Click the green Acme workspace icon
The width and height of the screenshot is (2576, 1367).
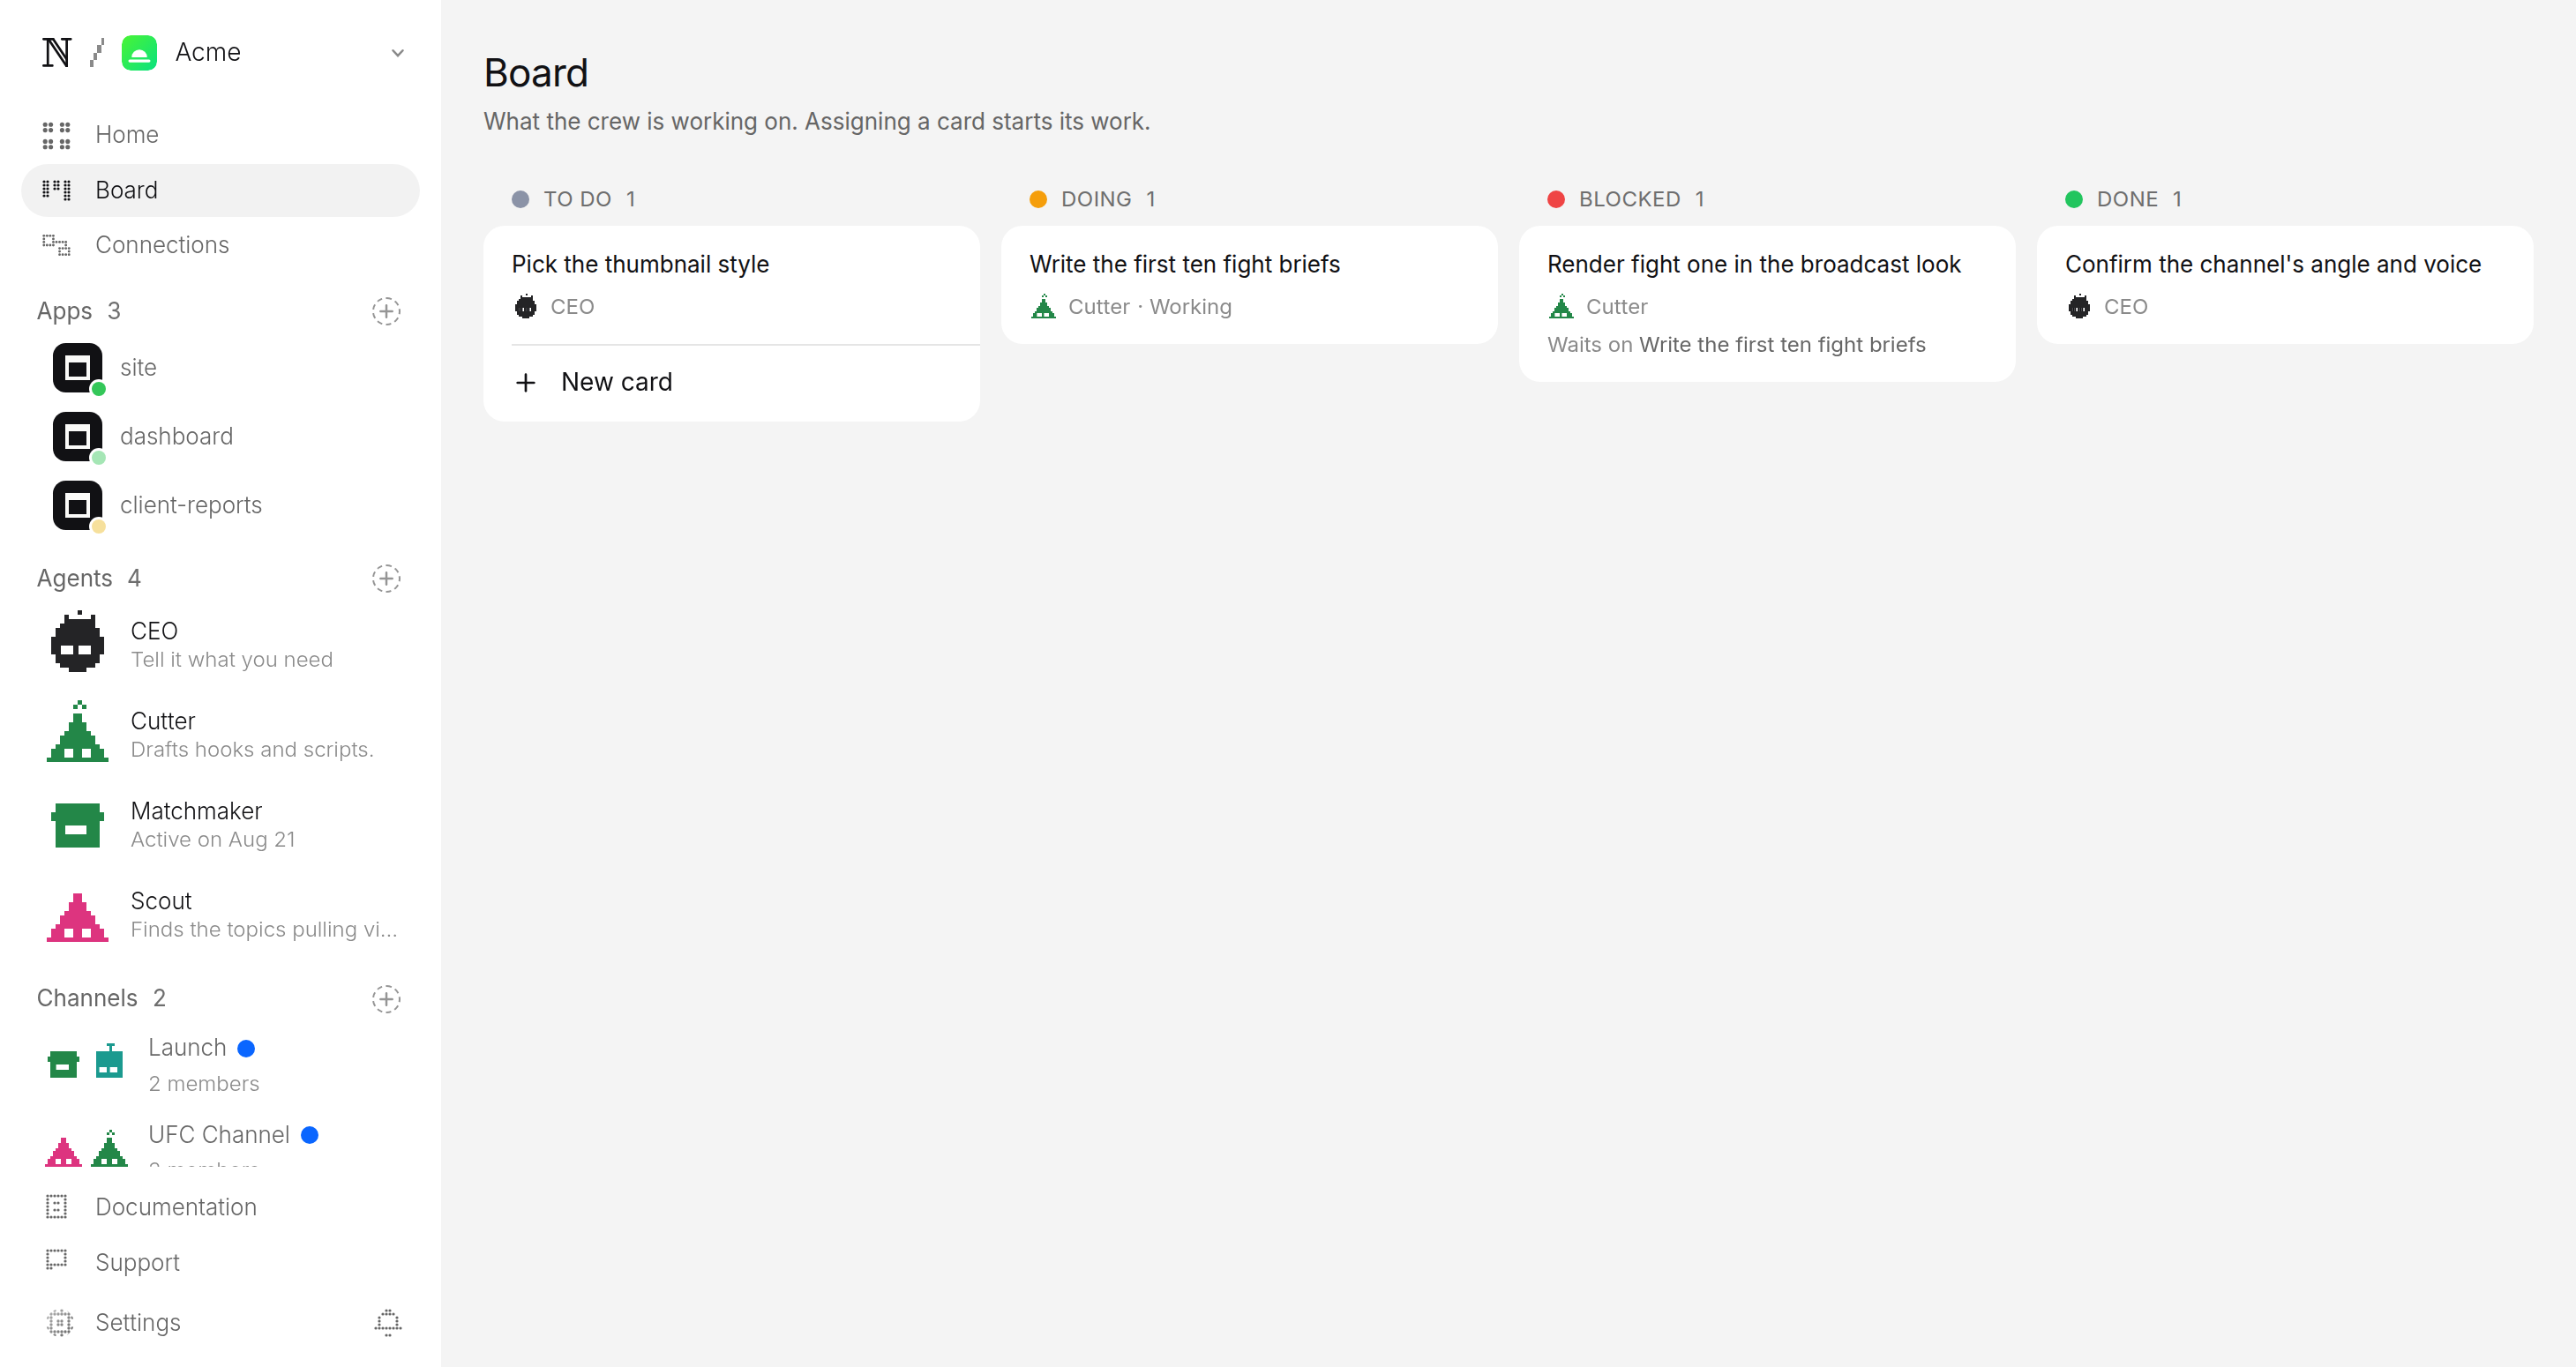pos(139,52)
